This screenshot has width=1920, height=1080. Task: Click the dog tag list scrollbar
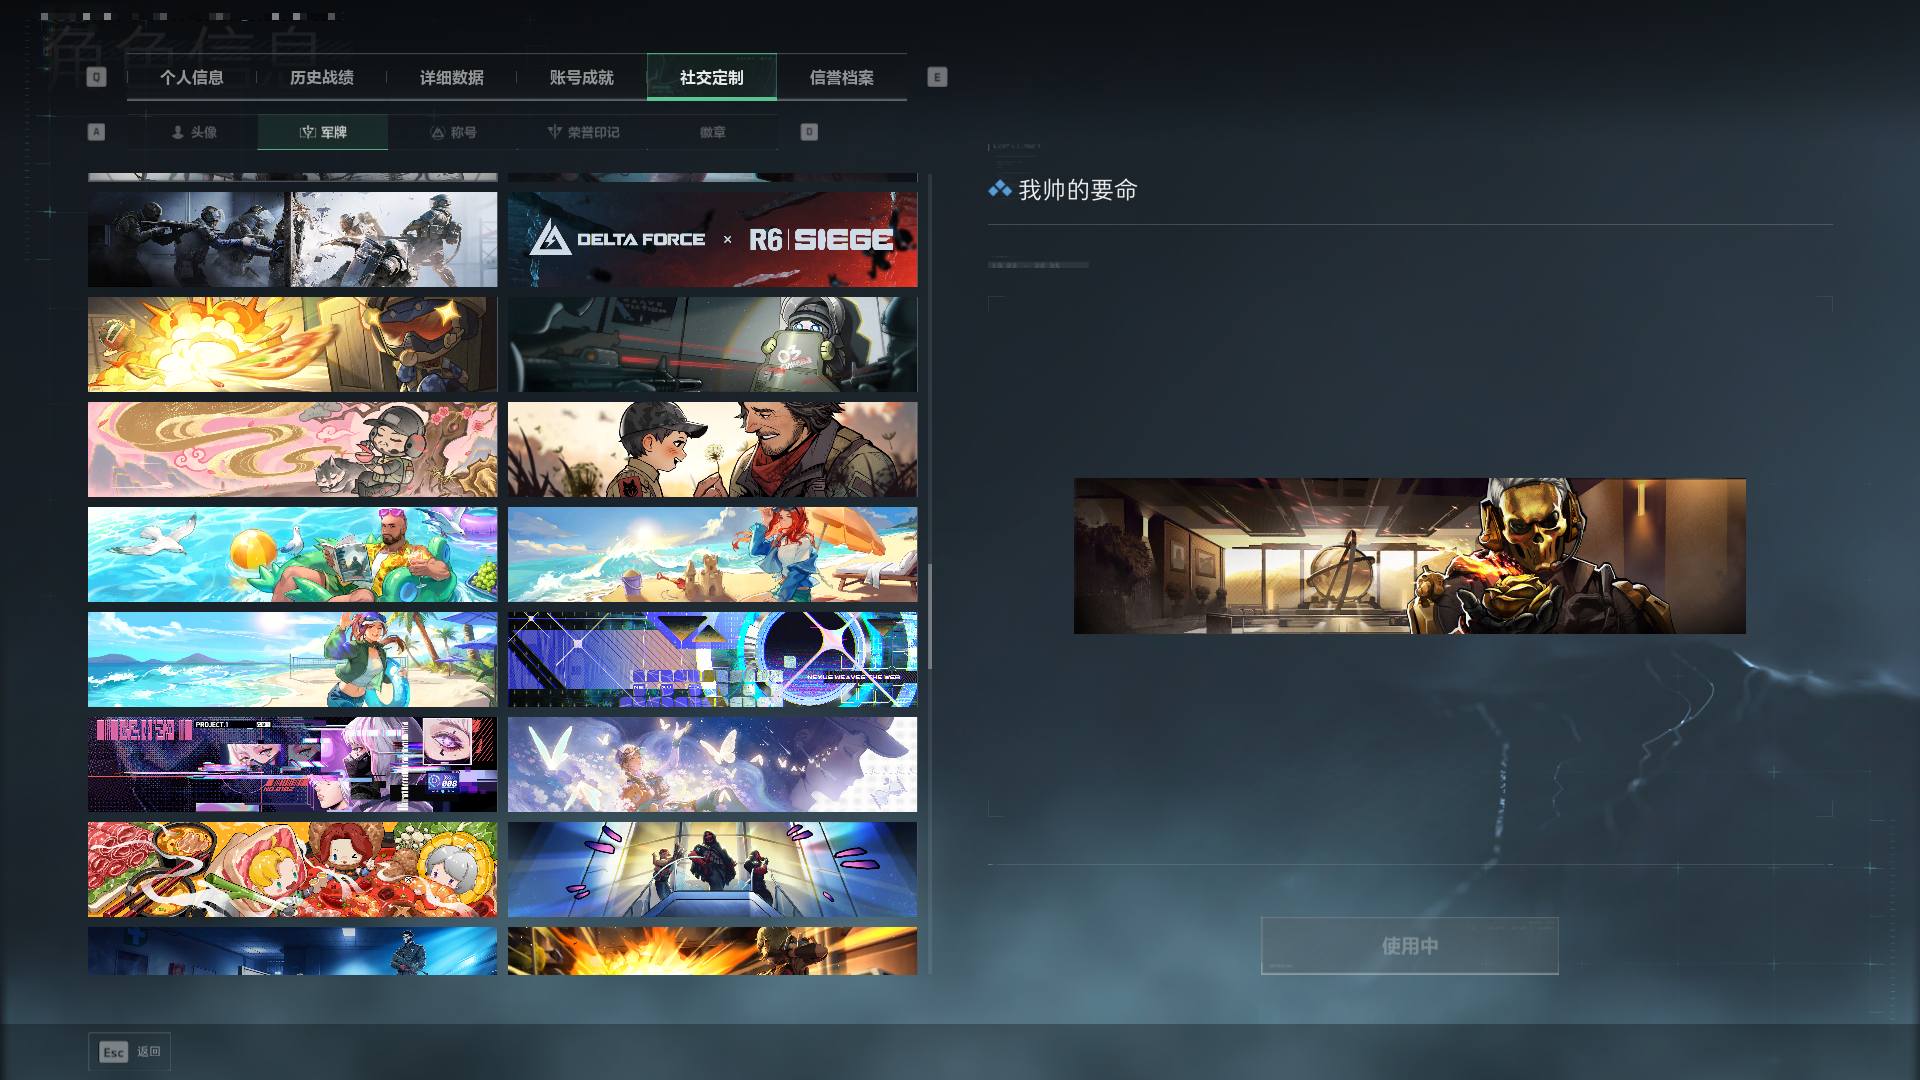930,616
